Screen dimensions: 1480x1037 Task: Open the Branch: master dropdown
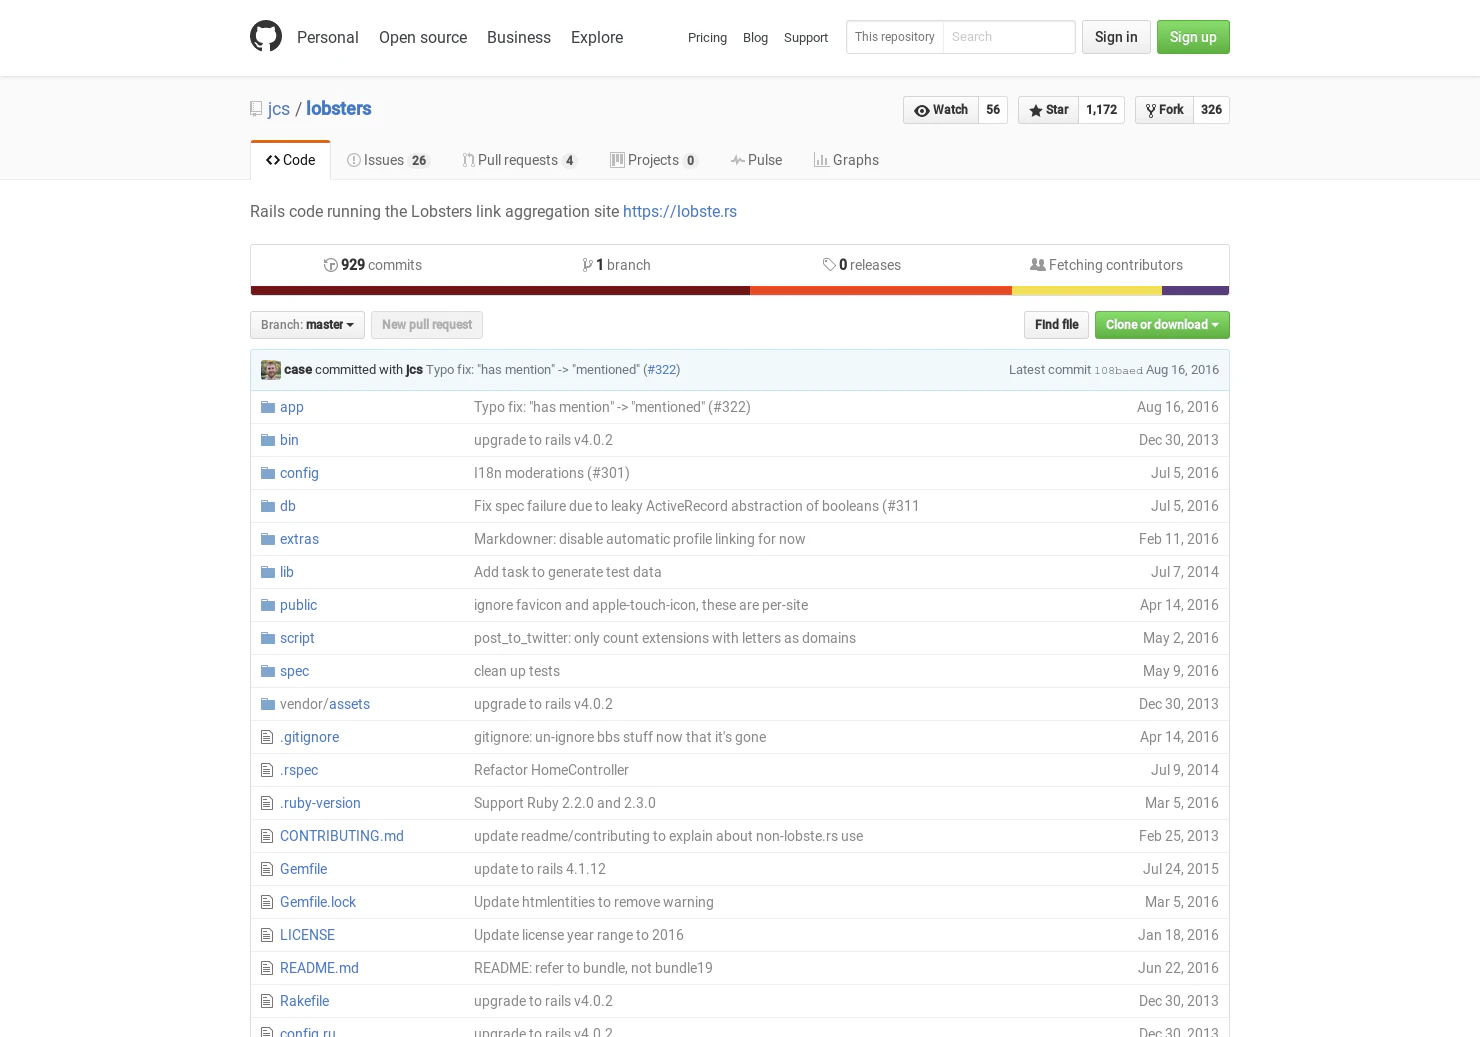pos(307,325)
